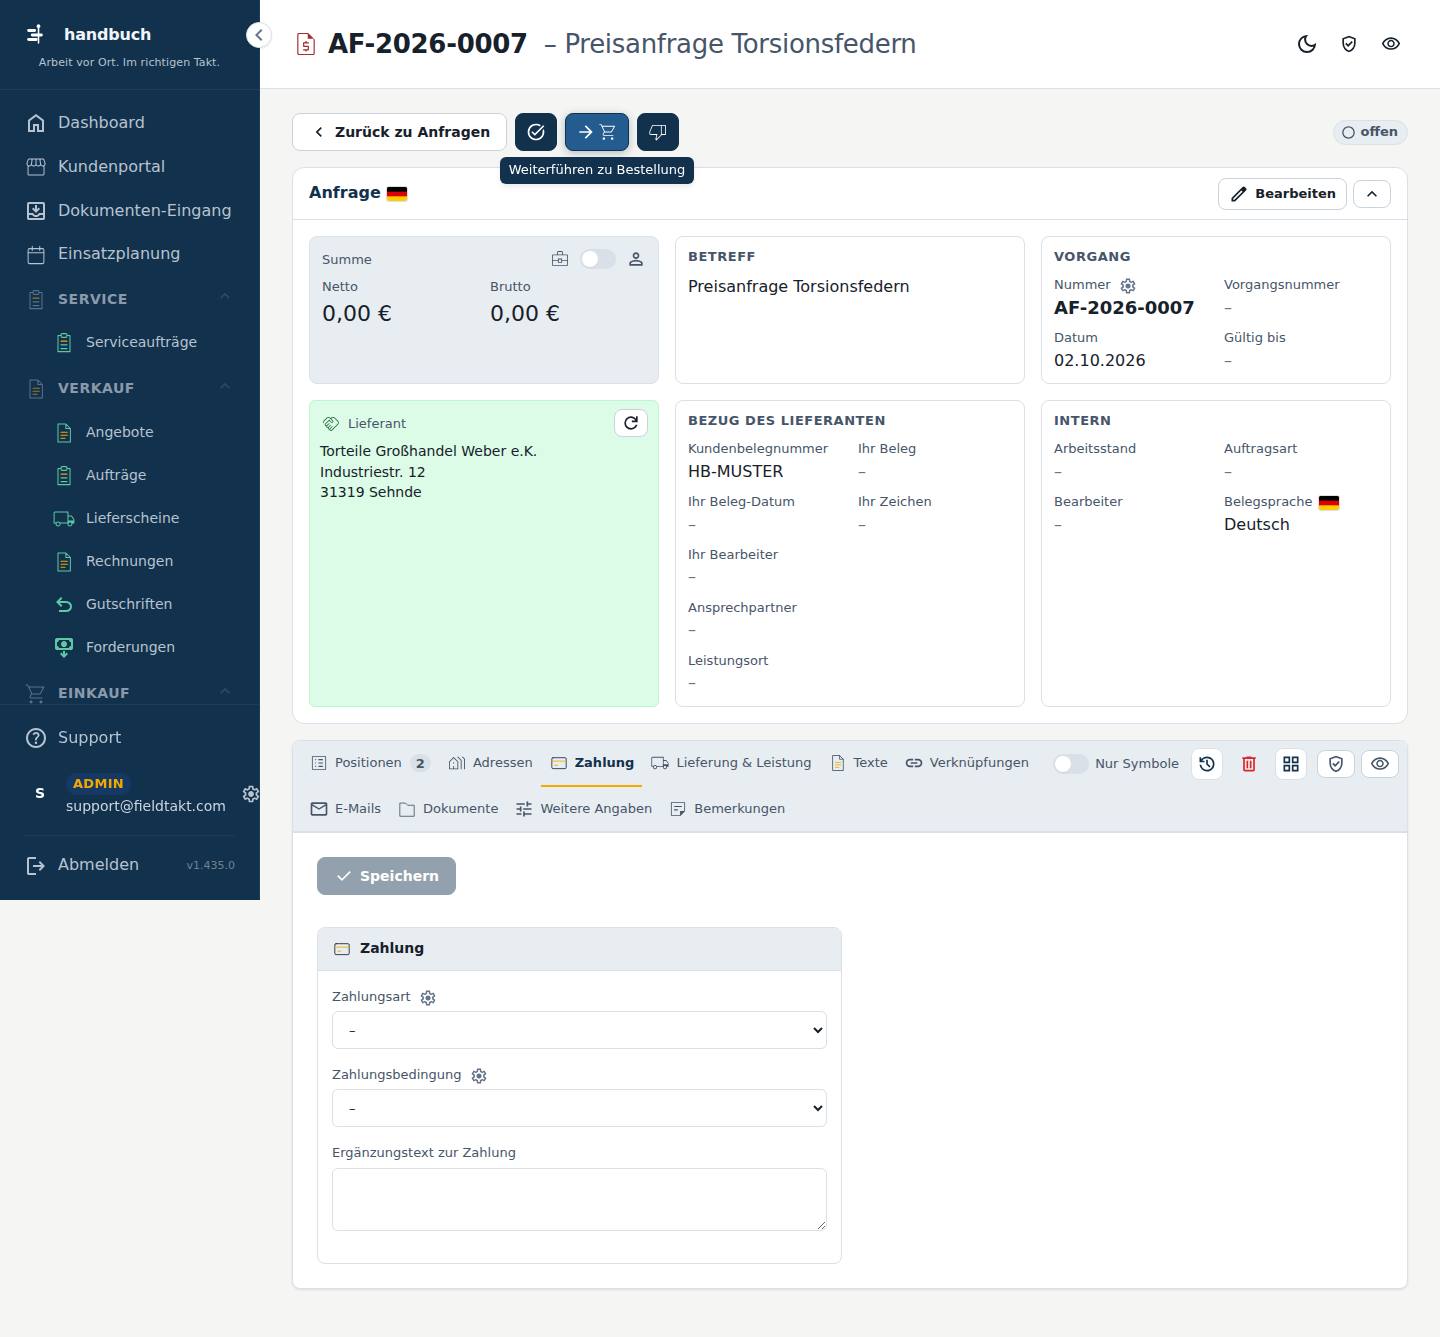
Task: Switch to the Adressen tab
Action: [x=490, y=763]
